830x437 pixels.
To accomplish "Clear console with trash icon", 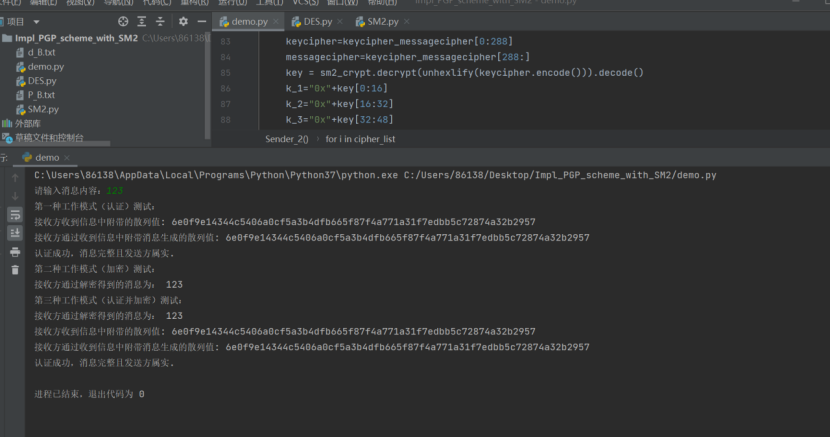I will point(15,270).
